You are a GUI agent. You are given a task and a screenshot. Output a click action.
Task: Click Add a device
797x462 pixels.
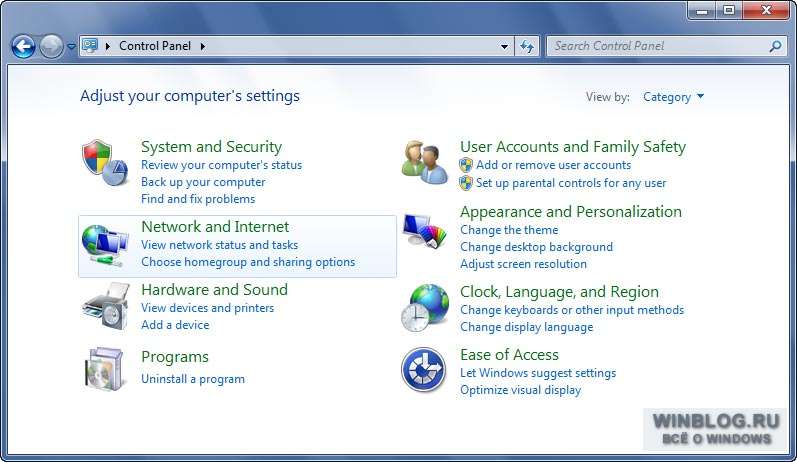tap(175, 325)
